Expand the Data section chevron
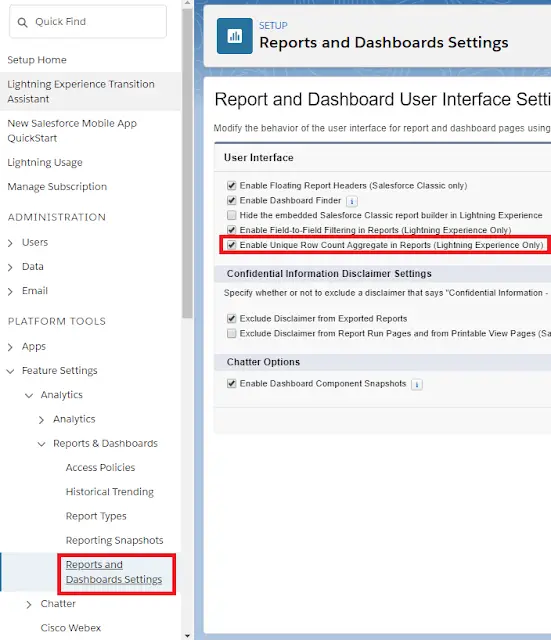Image resolution: width=551 pixels, height=640 pixels. (x=10, y=267)
